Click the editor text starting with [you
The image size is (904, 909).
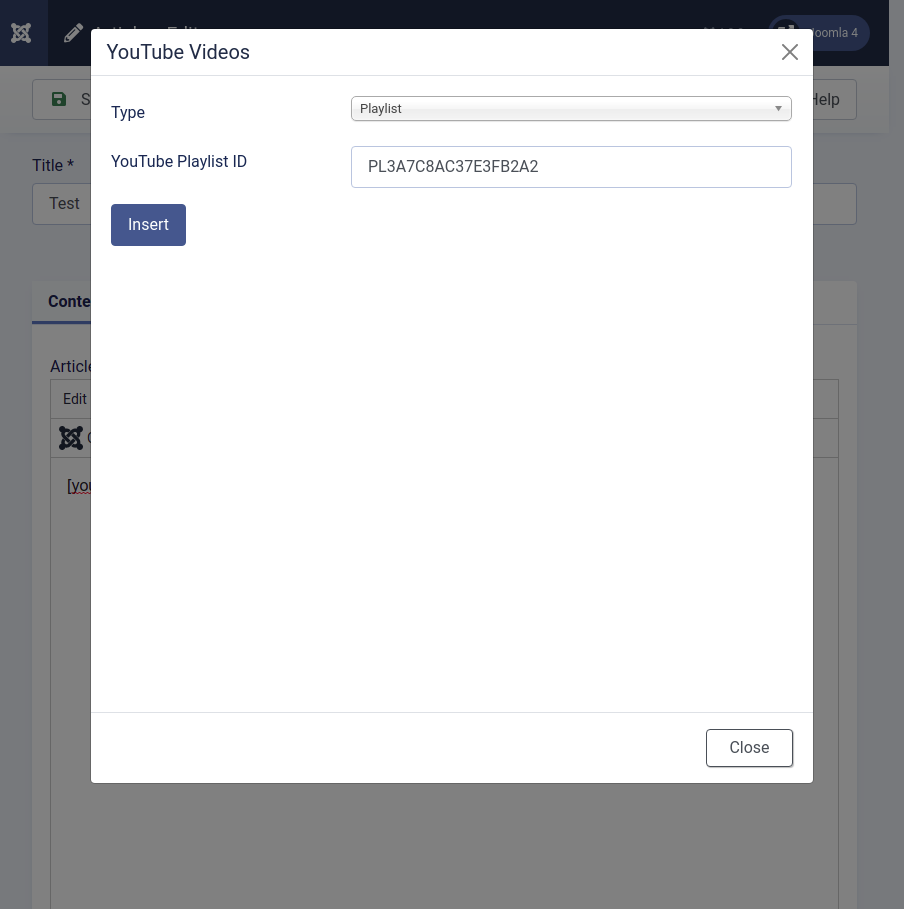click(79, 486)
